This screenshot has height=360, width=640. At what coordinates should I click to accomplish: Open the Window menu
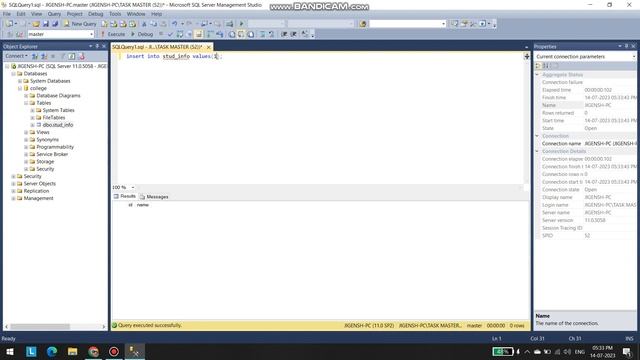(x=136, y=14)
